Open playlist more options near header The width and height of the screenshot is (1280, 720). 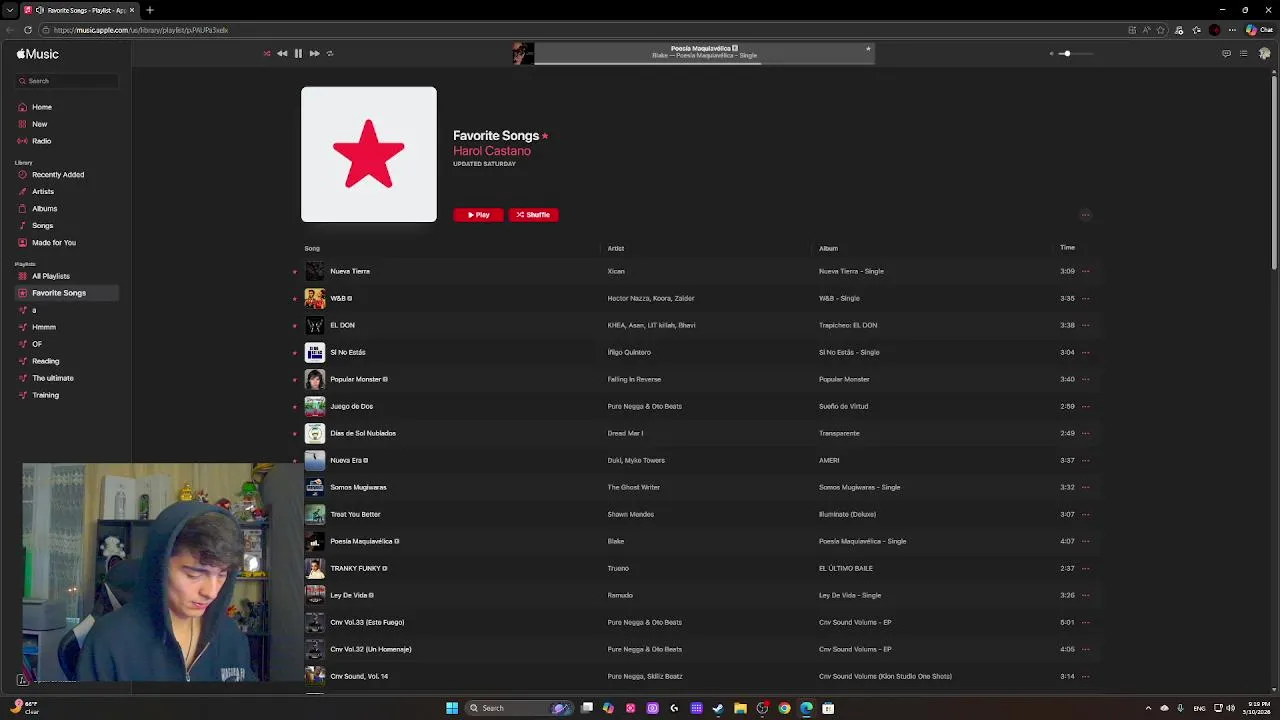pyautogui.click(x=1085, y=215)
